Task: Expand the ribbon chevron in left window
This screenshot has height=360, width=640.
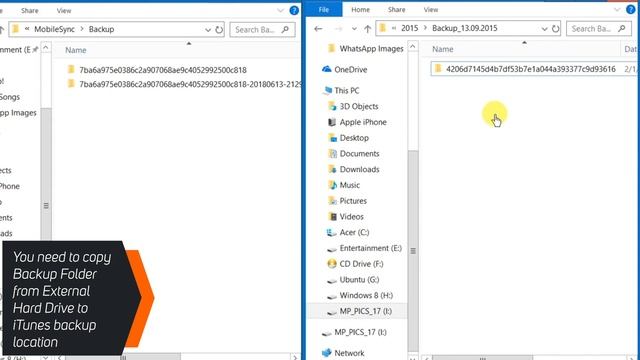Action: click(x=280, y=11)
